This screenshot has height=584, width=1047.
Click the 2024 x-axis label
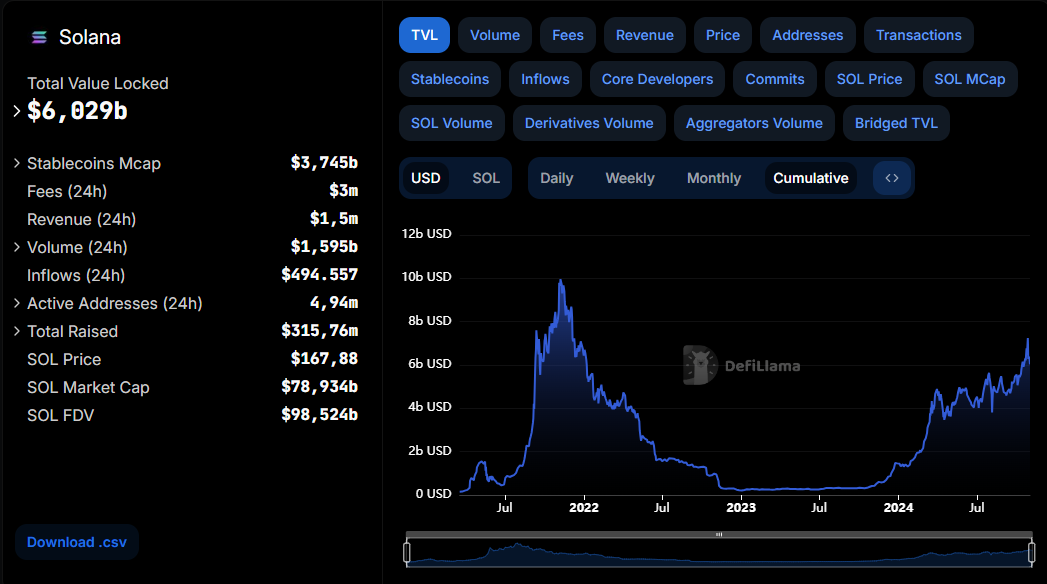898,507
